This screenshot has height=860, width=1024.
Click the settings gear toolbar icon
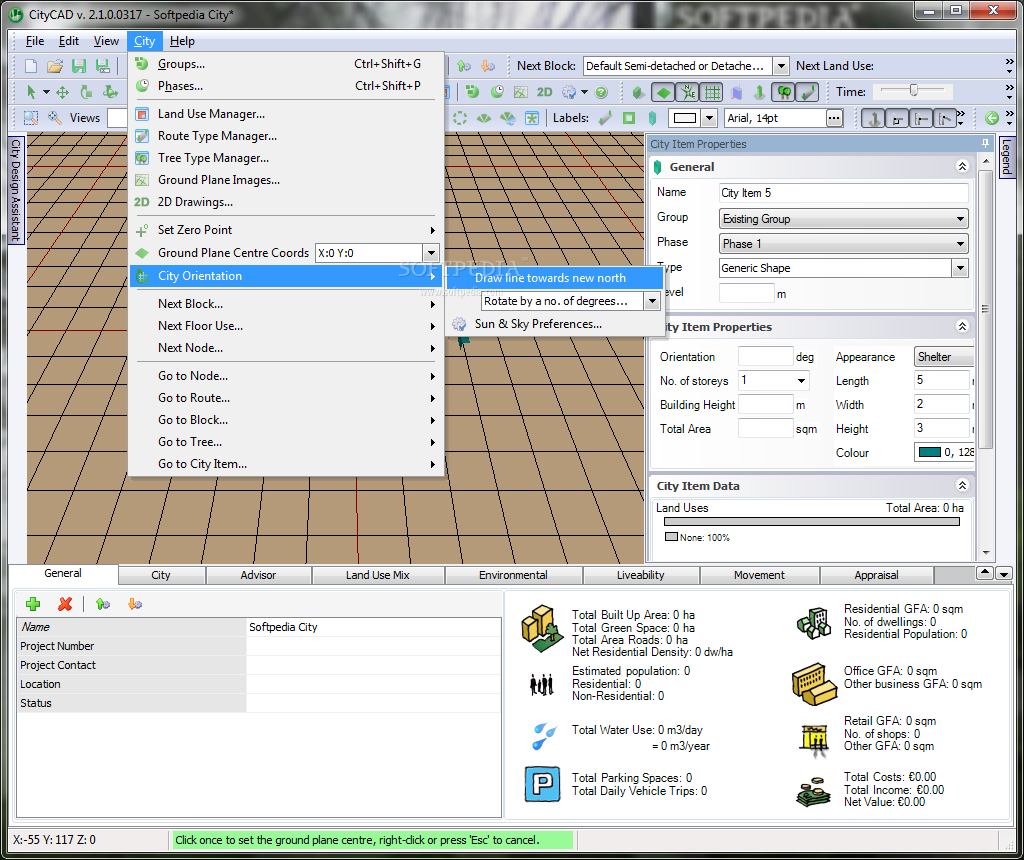pos(569,92)
